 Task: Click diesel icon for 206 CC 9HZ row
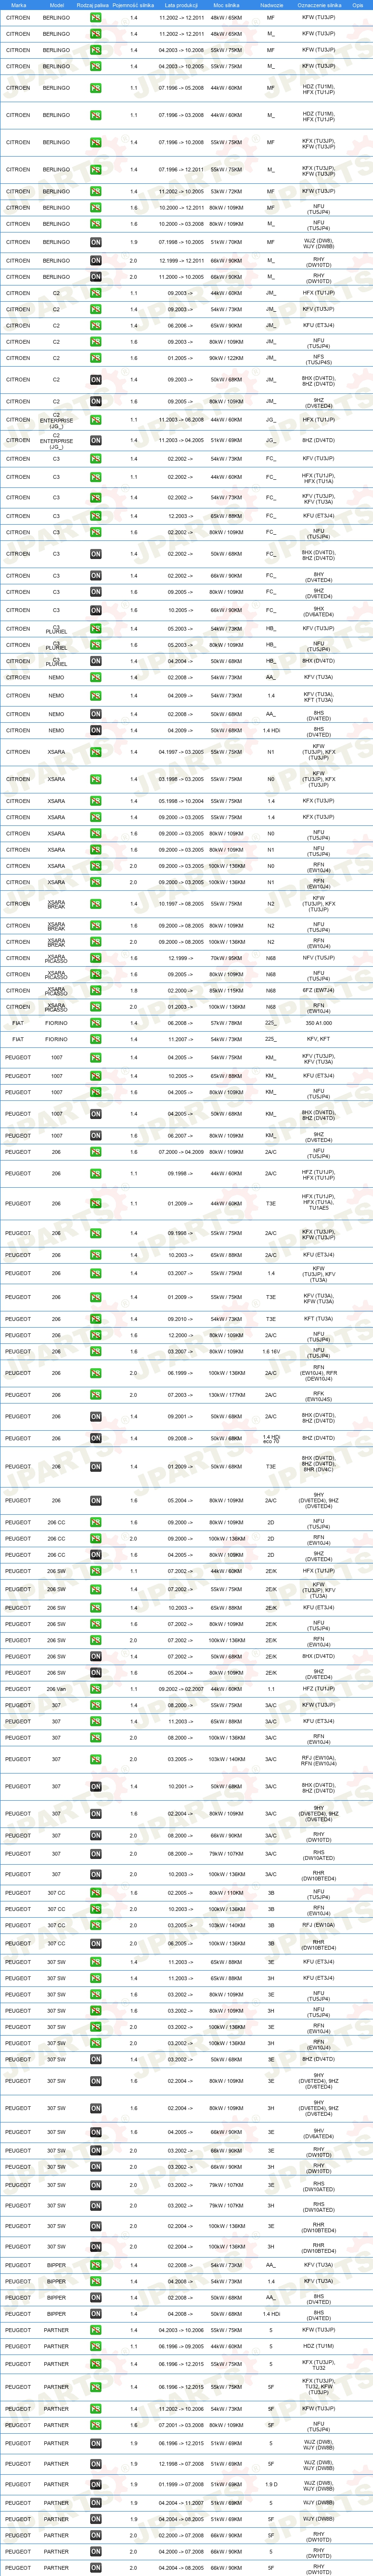(96, 1555)
